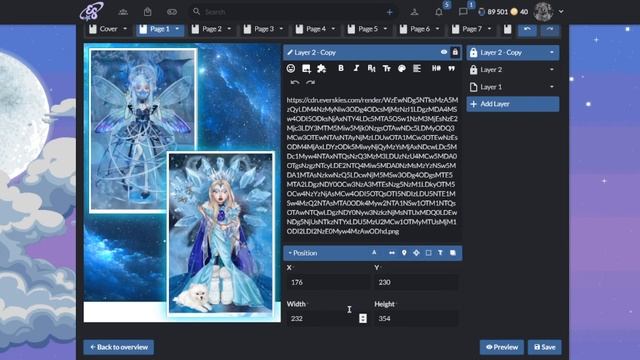640x360 pixels.
Task: Open Cover page dropdown arrow
Action: tap(125, 29)
